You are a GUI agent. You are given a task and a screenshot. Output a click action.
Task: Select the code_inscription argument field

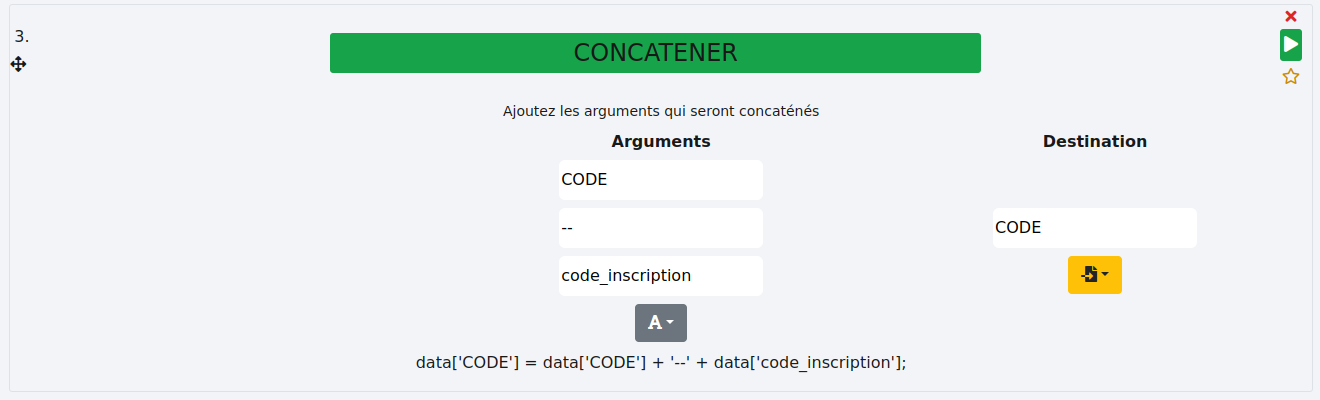pyautogui.click(x=660, y=276)
